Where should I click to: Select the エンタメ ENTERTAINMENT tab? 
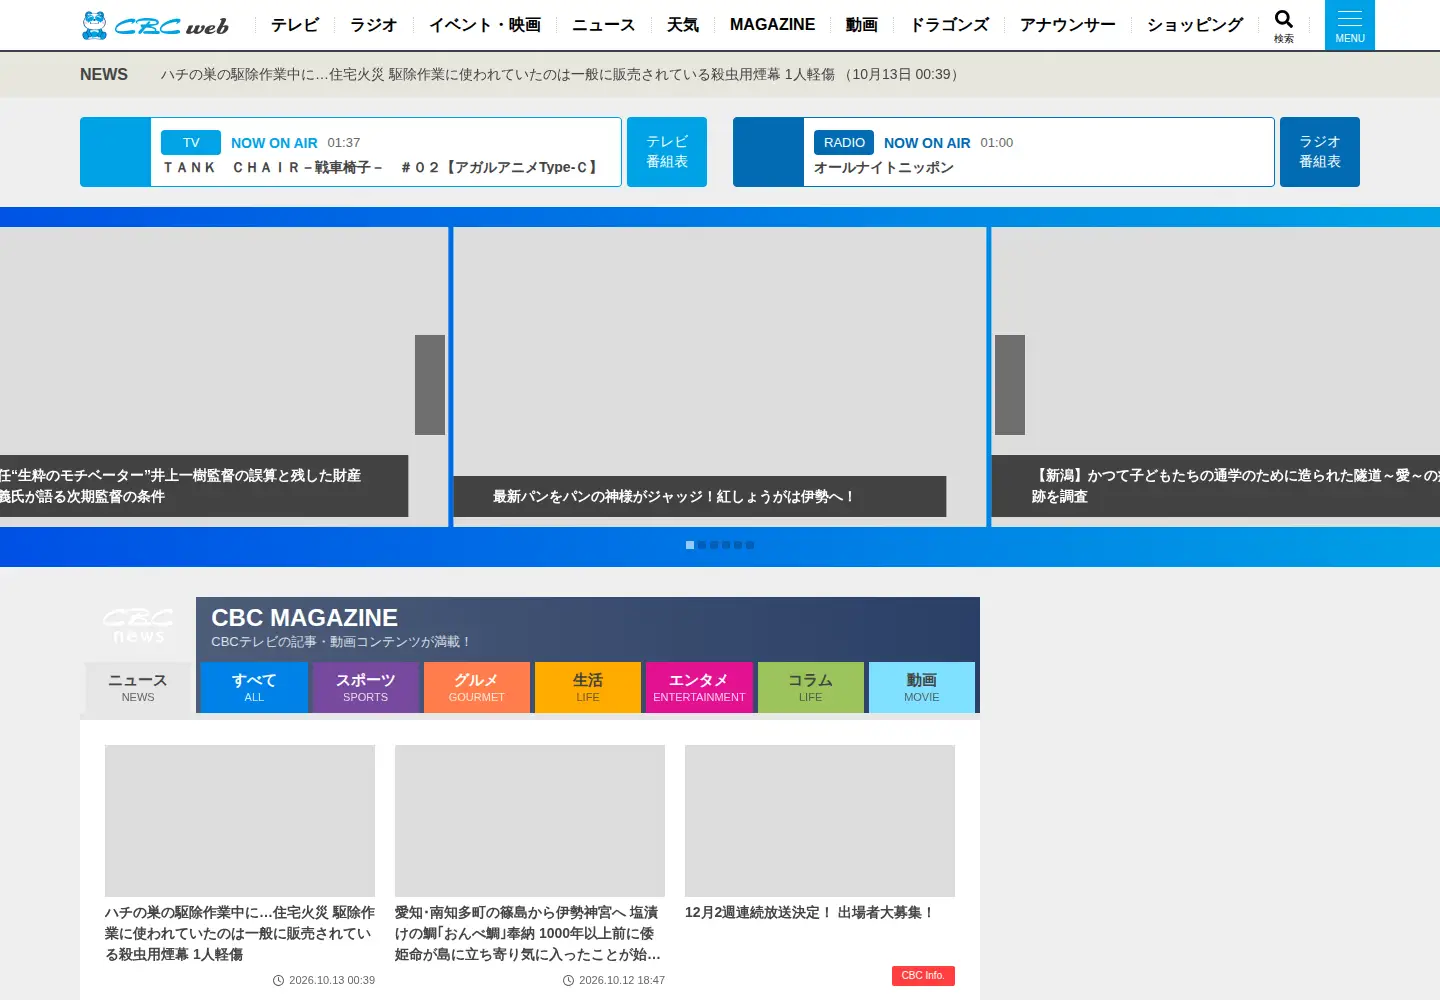coord(699,687)
